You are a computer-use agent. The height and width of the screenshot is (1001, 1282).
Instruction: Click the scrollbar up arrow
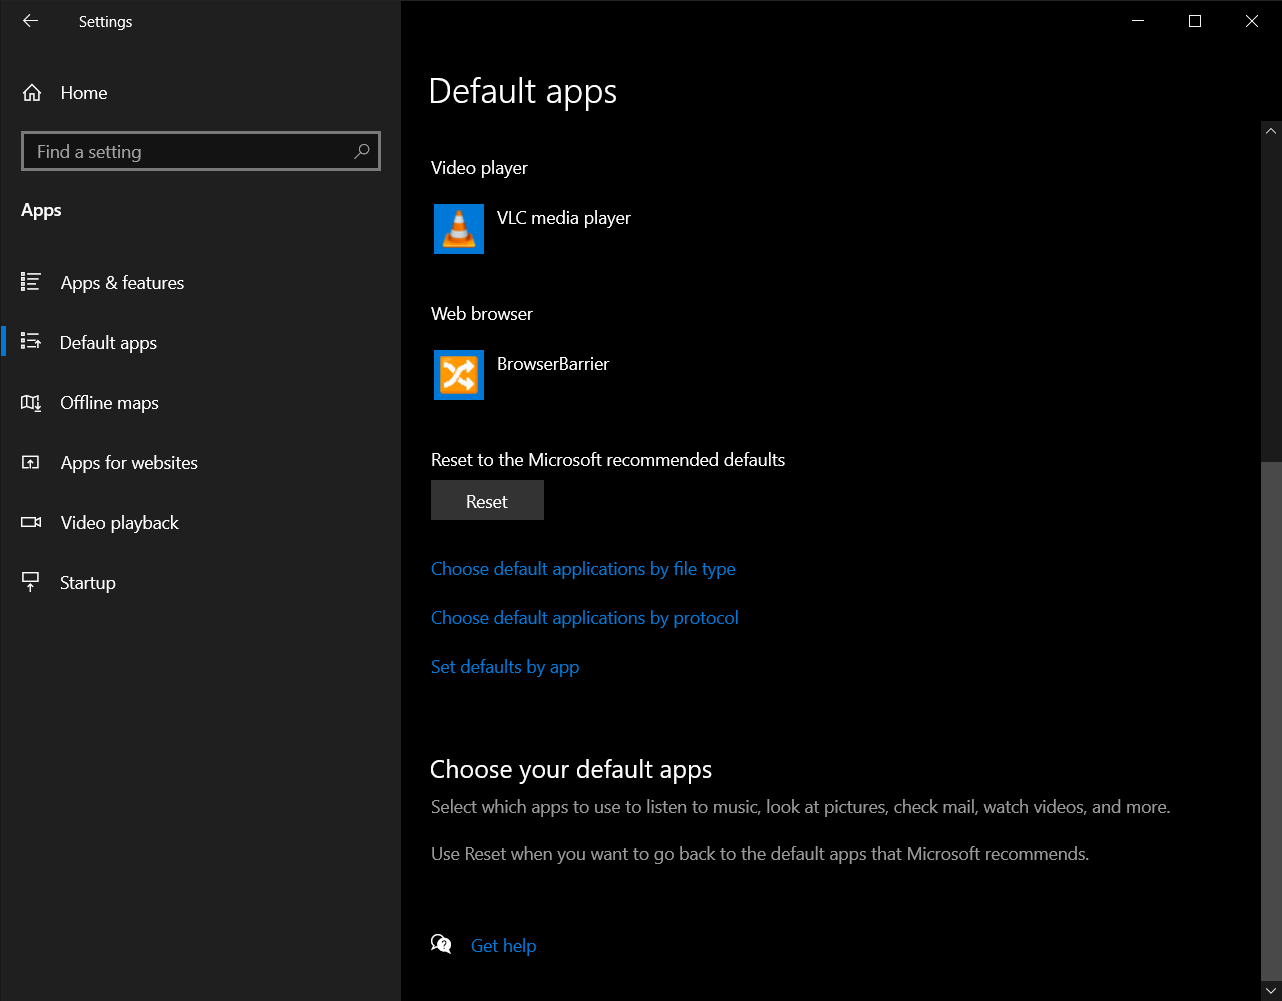point(1271,130)
